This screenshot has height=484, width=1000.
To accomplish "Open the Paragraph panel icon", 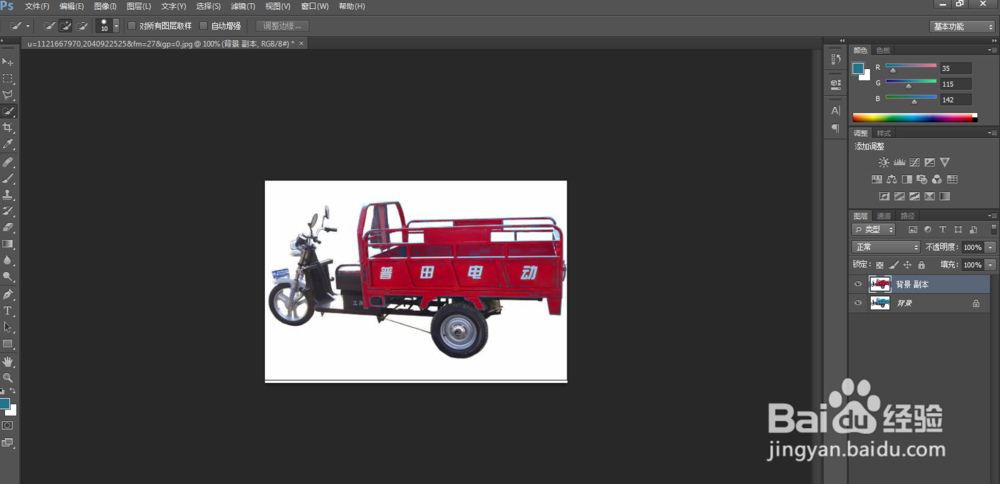I will (x=835, y=128).
